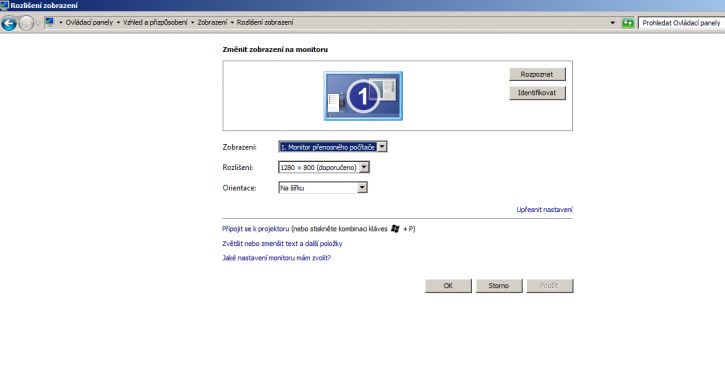Go back with the blue Back arrow

coord(9,23)
